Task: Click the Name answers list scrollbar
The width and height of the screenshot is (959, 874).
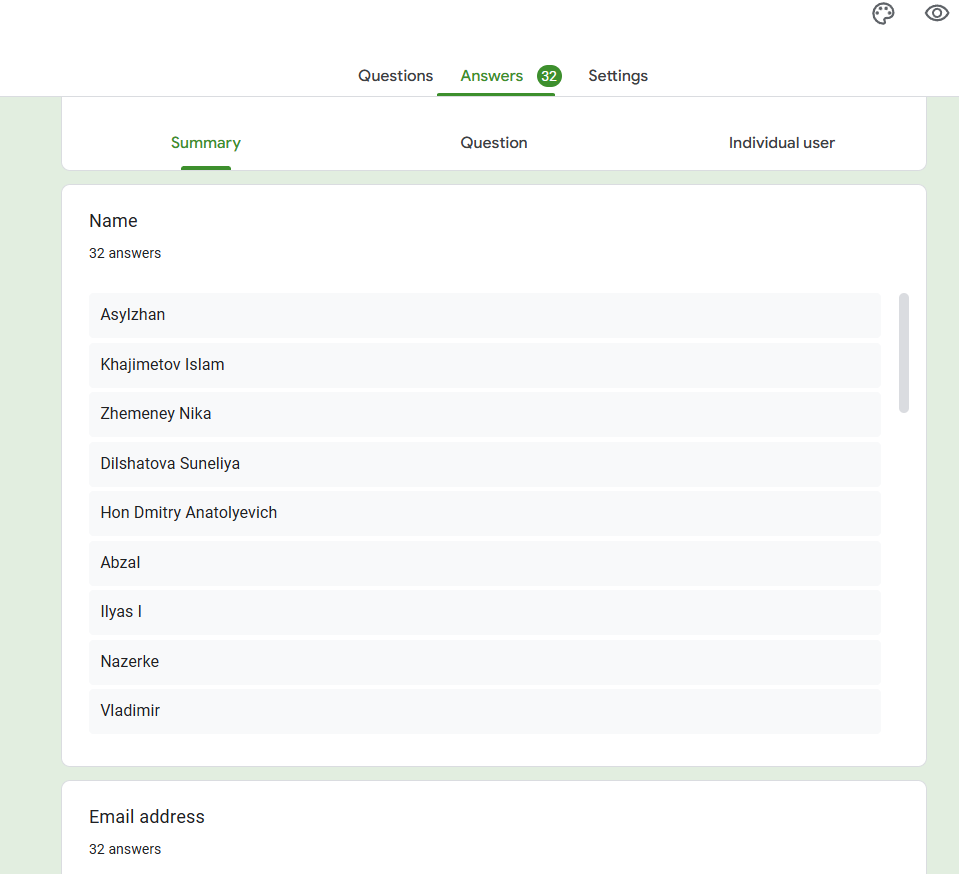Action: (904, 352)
